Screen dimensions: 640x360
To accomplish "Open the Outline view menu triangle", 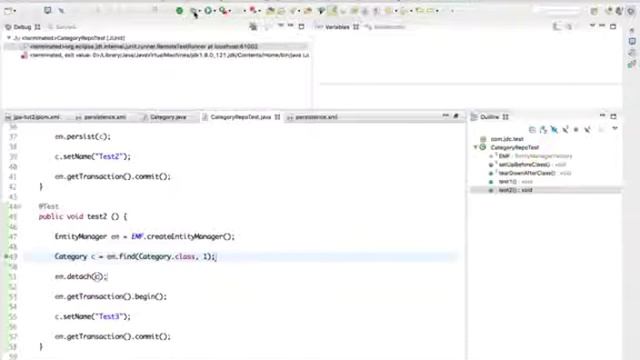I will click(614, 129).
